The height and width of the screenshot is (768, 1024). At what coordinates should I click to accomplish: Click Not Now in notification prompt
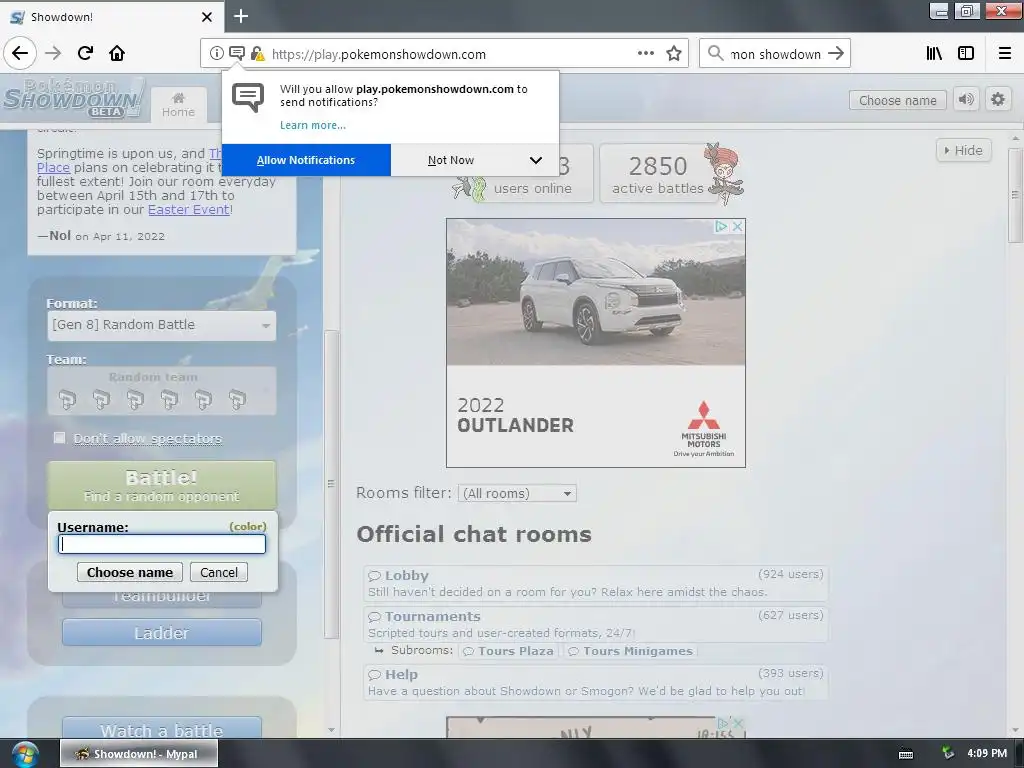click(451, 160)
